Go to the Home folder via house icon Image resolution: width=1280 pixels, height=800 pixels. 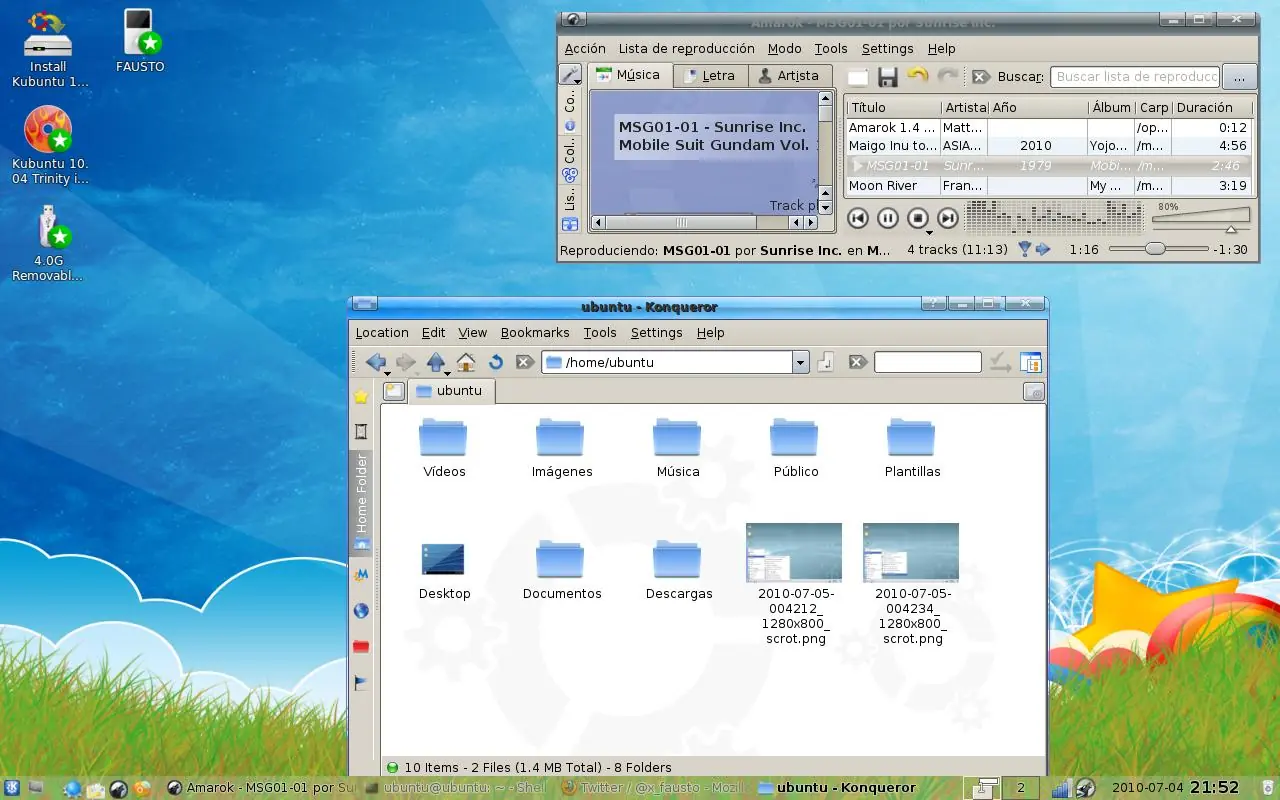point(465,362)
